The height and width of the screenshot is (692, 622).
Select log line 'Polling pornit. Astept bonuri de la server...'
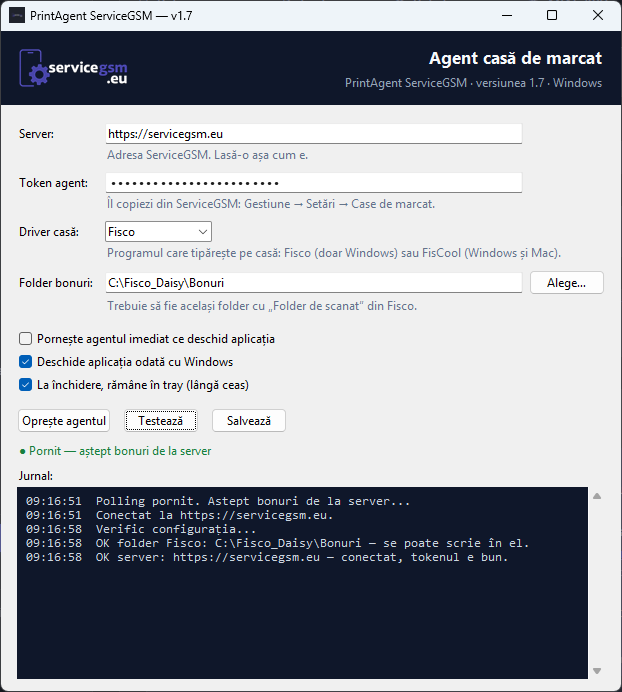tap(253, 501)
